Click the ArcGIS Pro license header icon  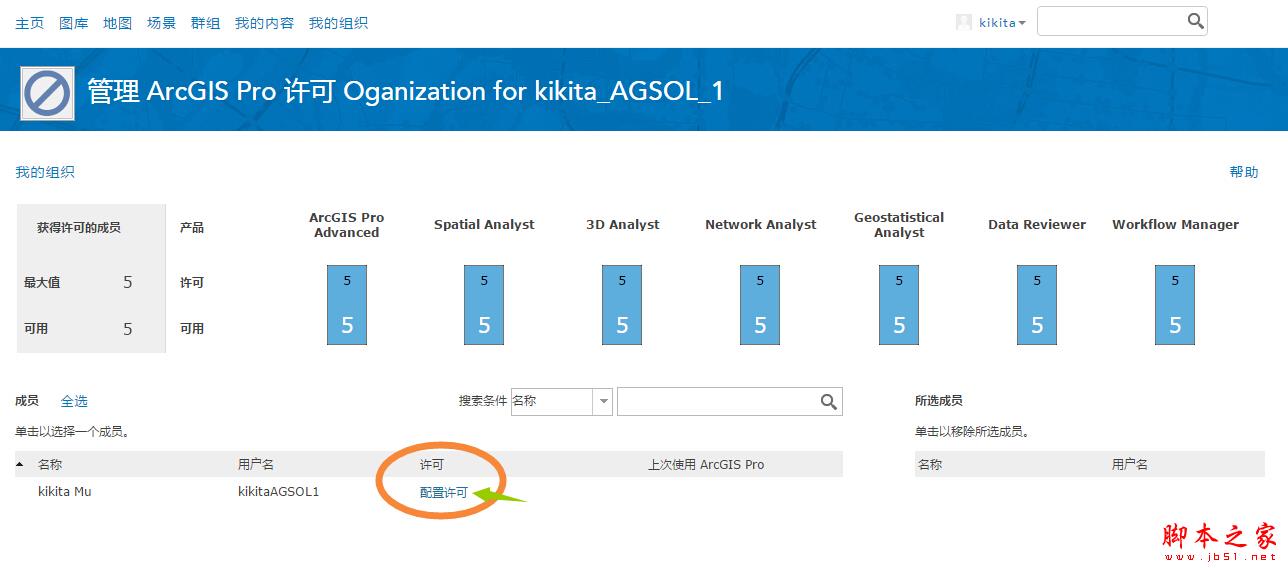pos(47,92)
